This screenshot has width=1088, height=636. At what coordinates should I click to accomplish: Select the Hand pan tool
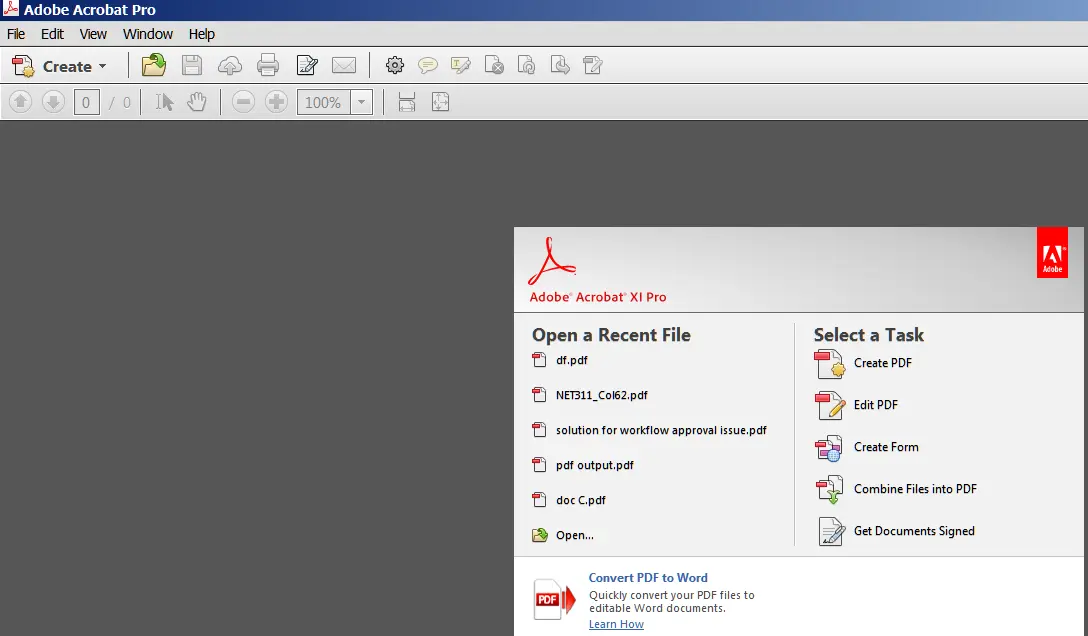197,103
